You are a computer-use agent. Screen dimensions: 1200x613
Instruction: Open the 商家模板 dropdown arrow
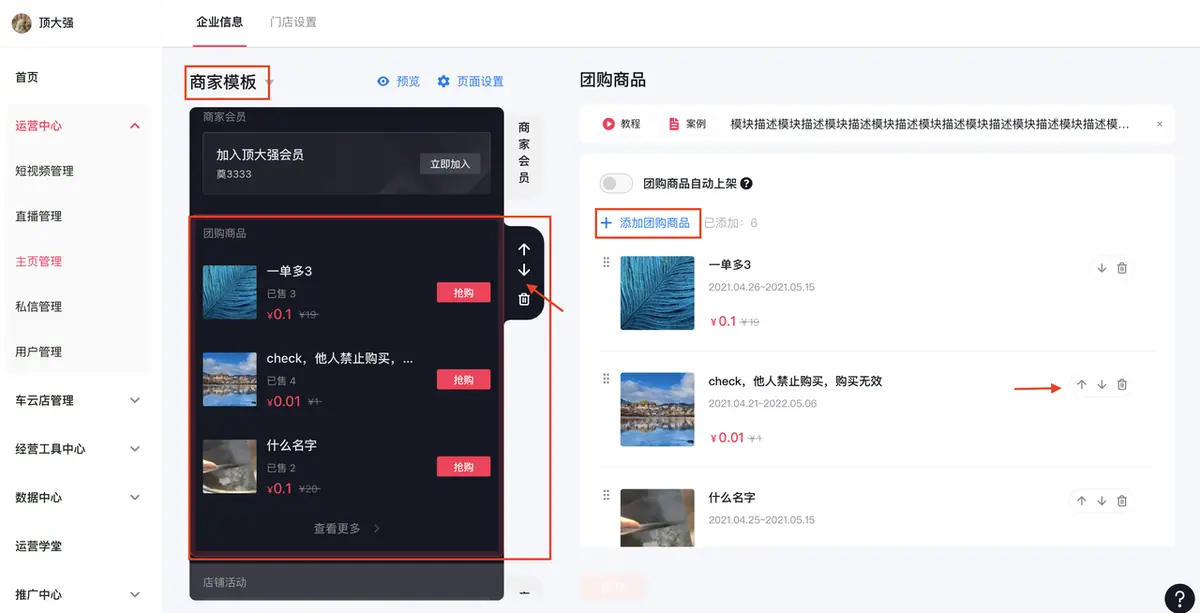(x=270, y=83)
